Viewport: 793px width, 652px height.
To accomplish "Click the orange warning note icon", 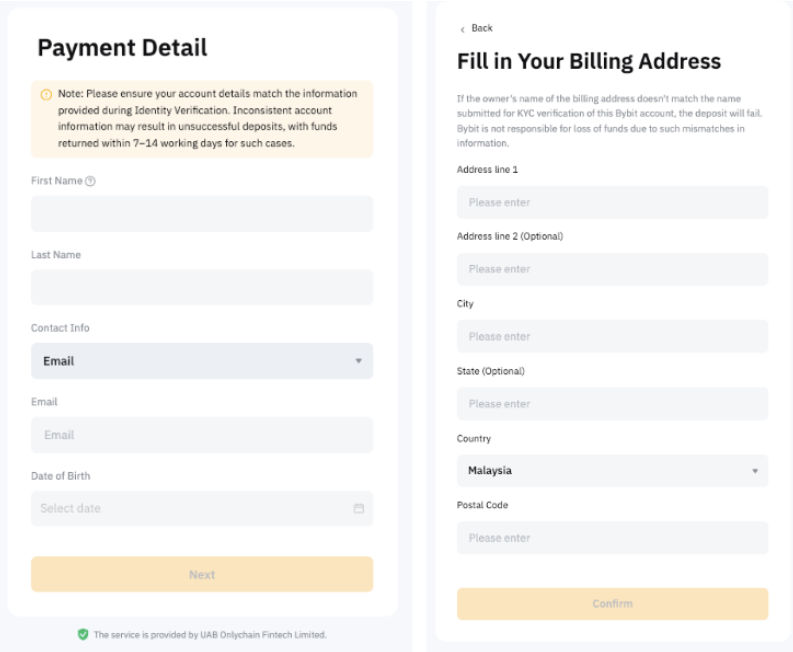I will [45, 95].
